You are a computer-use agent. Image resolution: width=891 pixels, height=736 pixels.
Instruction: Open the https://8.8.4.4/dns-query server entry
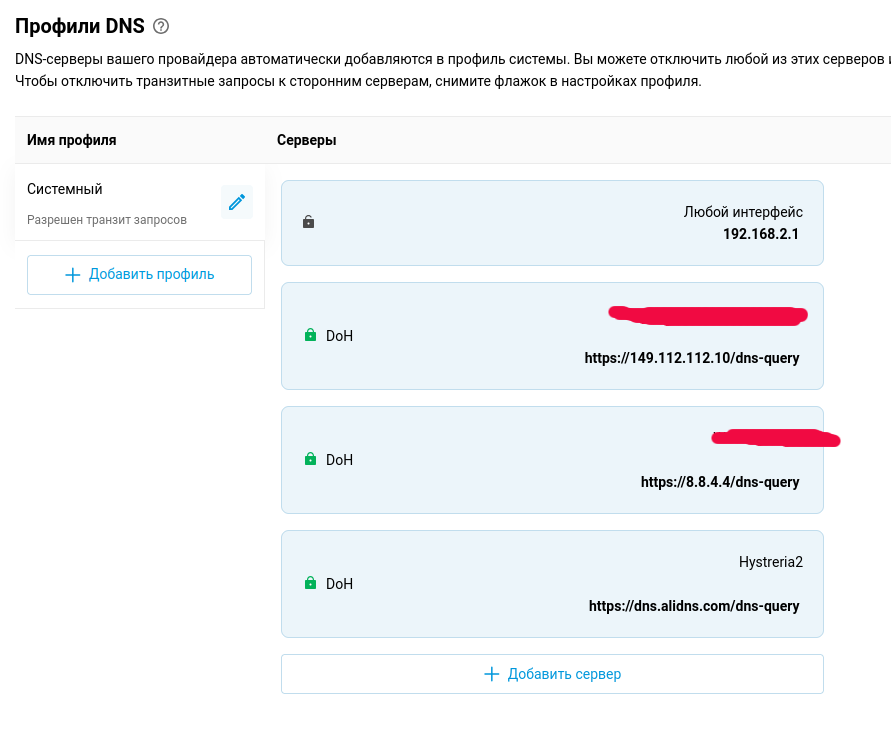pyautogui.click(x=719, y=482)
